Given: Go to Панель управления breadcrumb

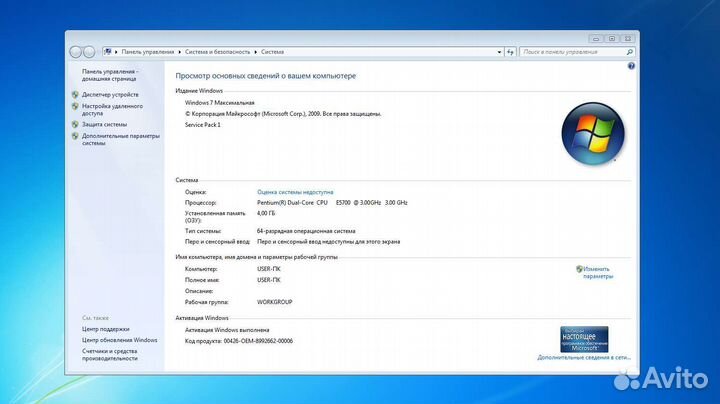Looking at the screenshot, I should click(x=148, y=52).
